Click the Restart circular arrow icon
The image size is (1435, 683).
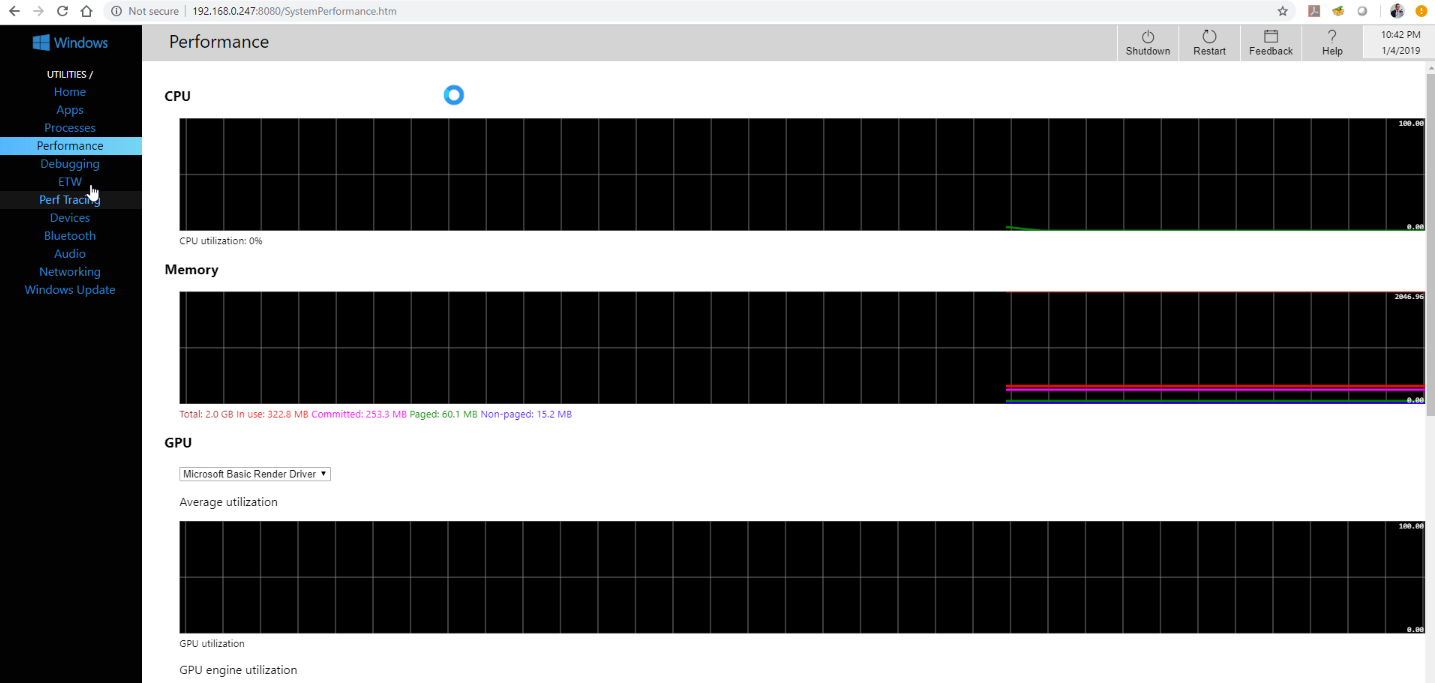point(1209,36)
